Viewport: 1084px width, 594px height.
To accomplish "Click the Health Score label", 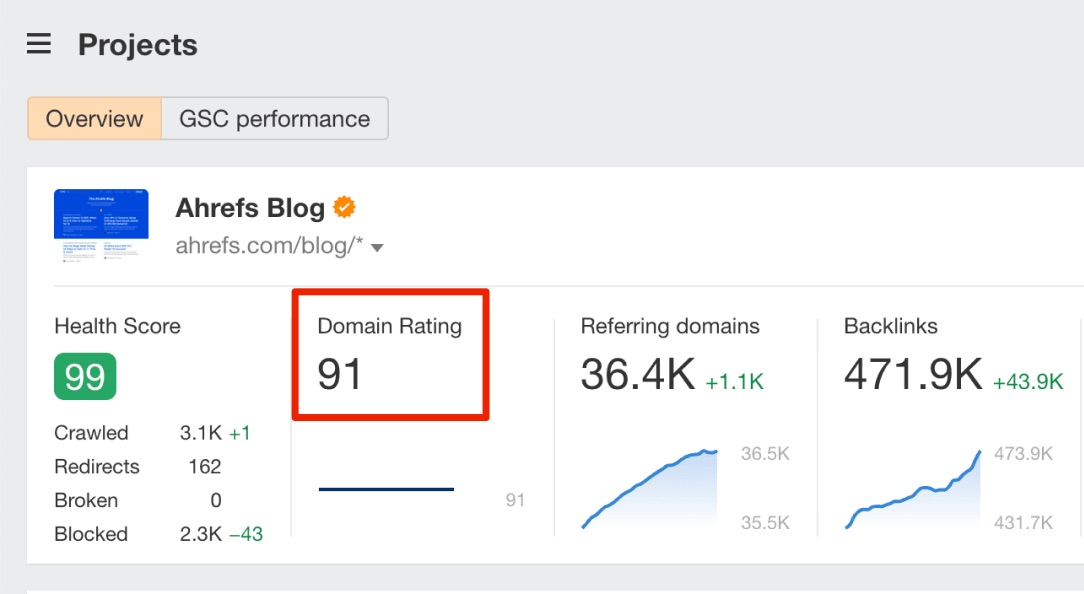I will coord(117,326).
